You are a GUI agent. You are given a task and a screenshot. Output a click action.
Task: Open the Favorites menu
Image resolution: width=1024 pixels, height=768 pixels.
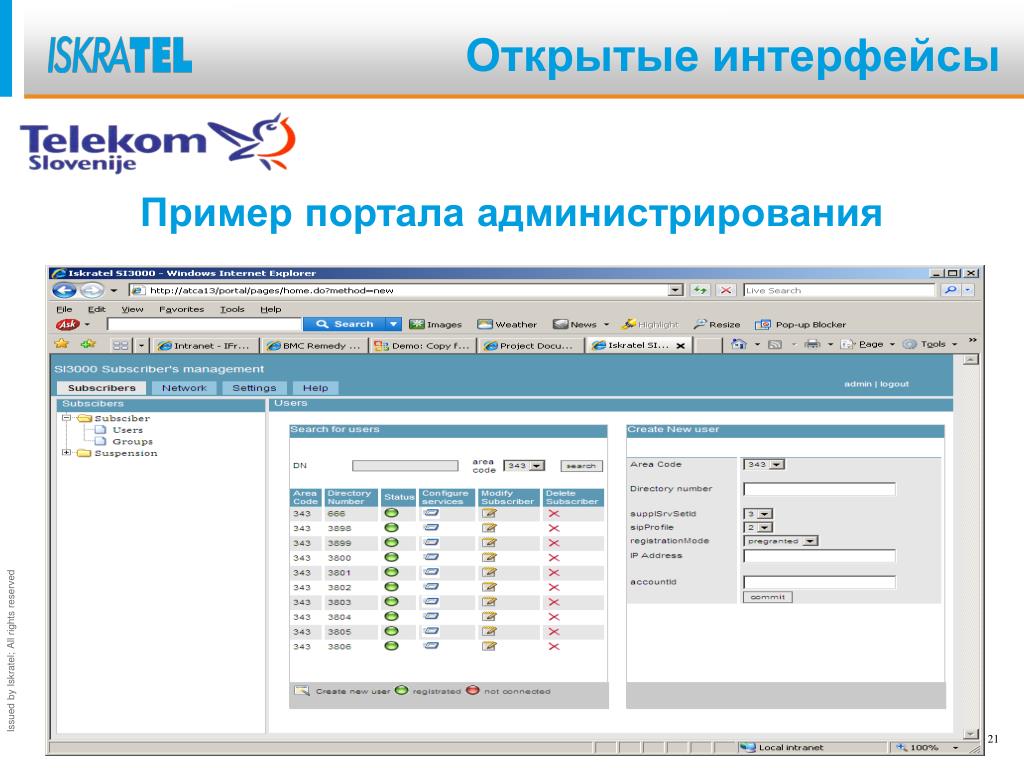(182, 309)
